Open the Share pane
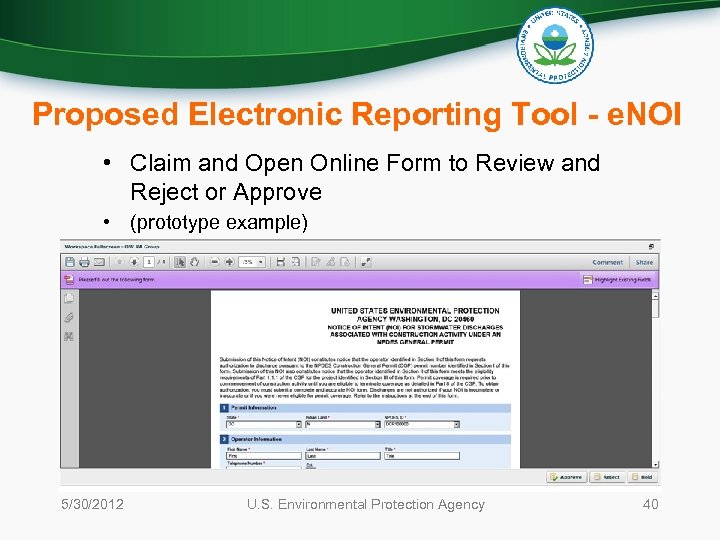 pos(644,262)
